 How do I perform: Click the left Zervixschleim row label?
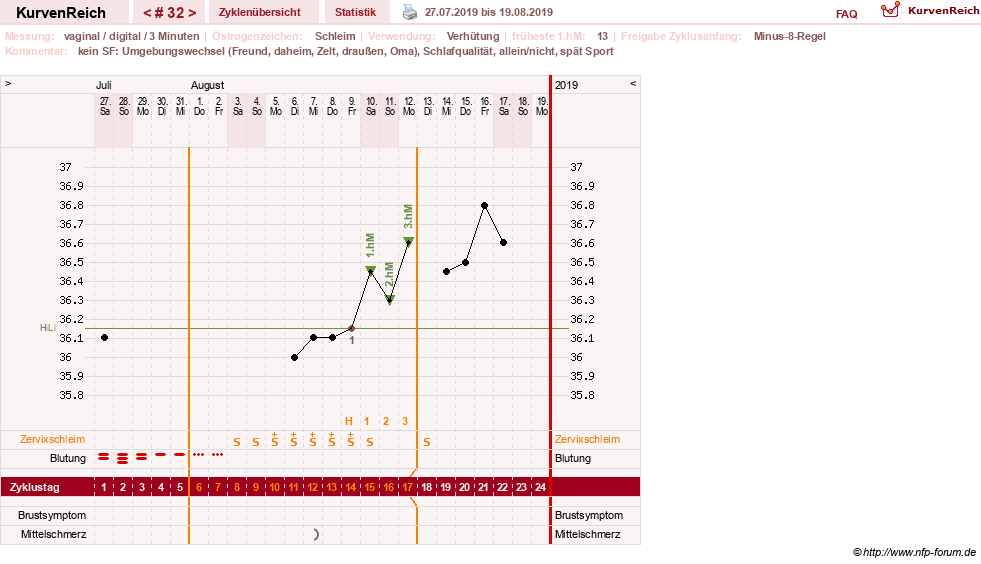52,439
